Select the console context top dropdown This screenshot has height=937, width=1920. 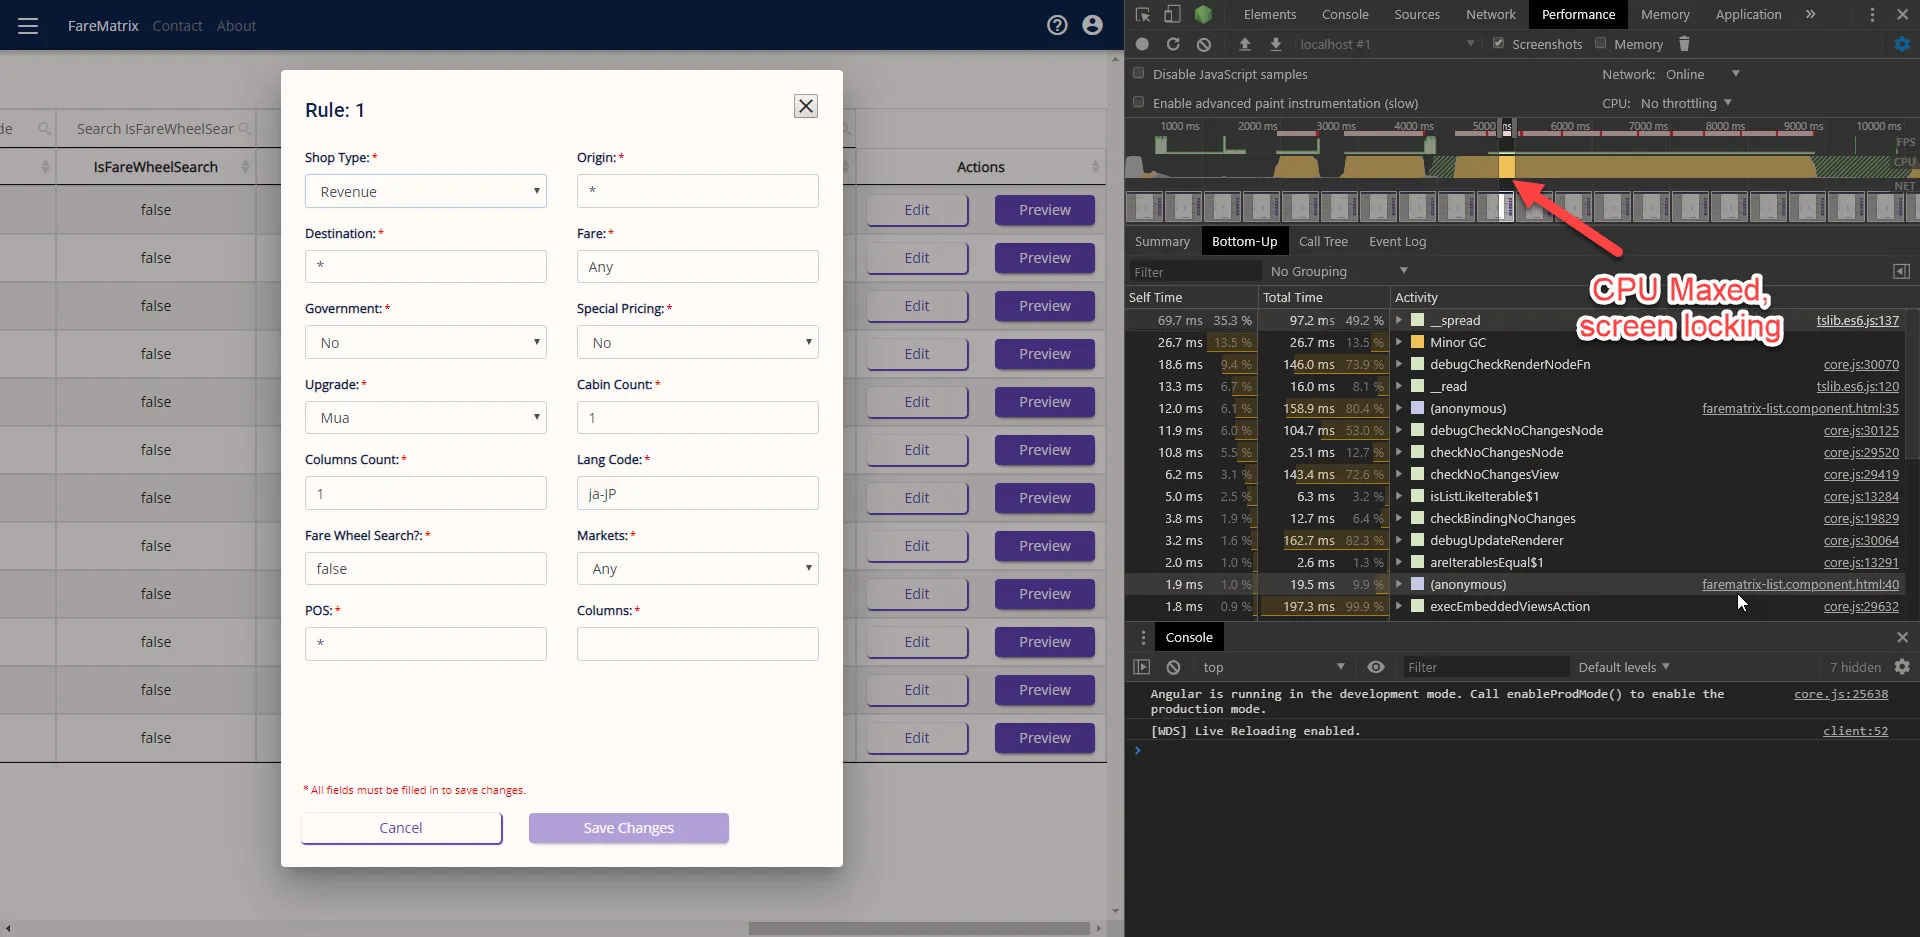pos(1273,667)
